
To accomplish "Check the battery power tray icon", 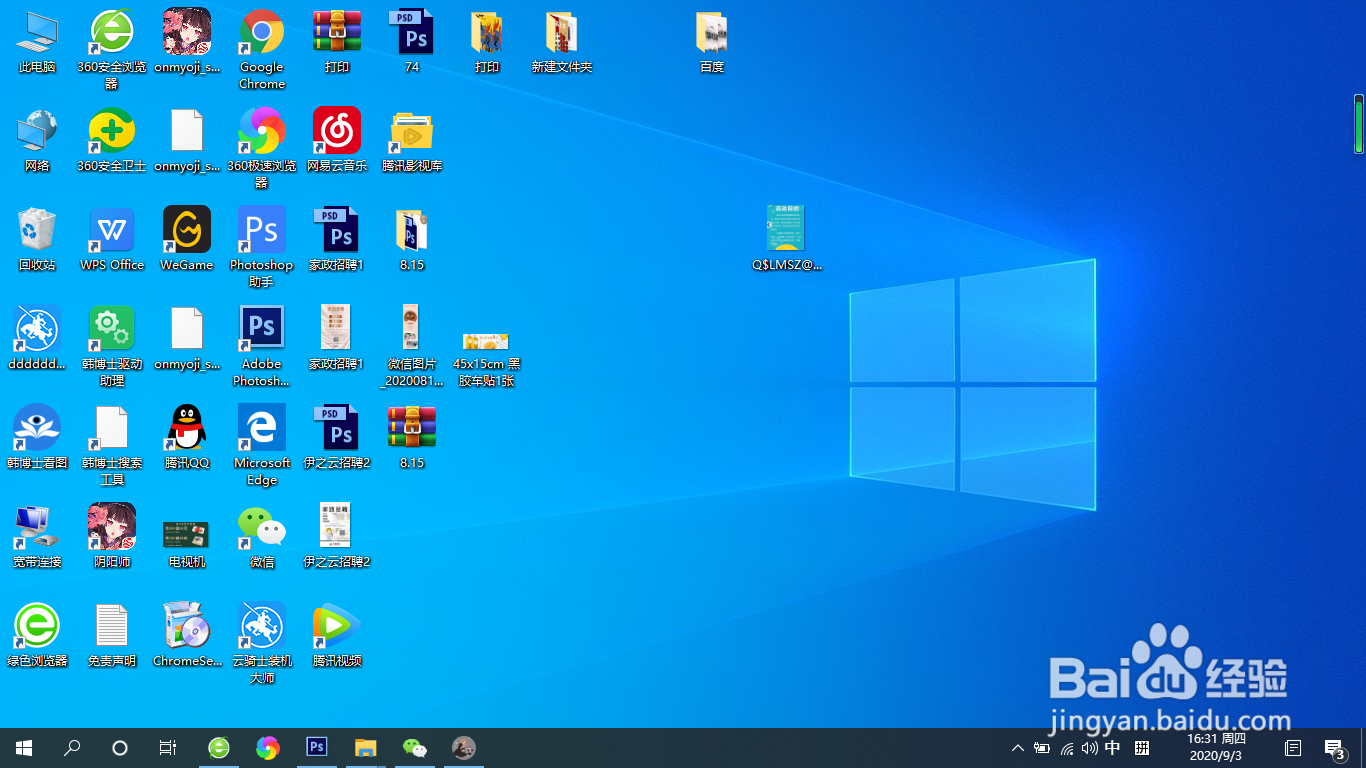I will click(x=1042, y=748).
